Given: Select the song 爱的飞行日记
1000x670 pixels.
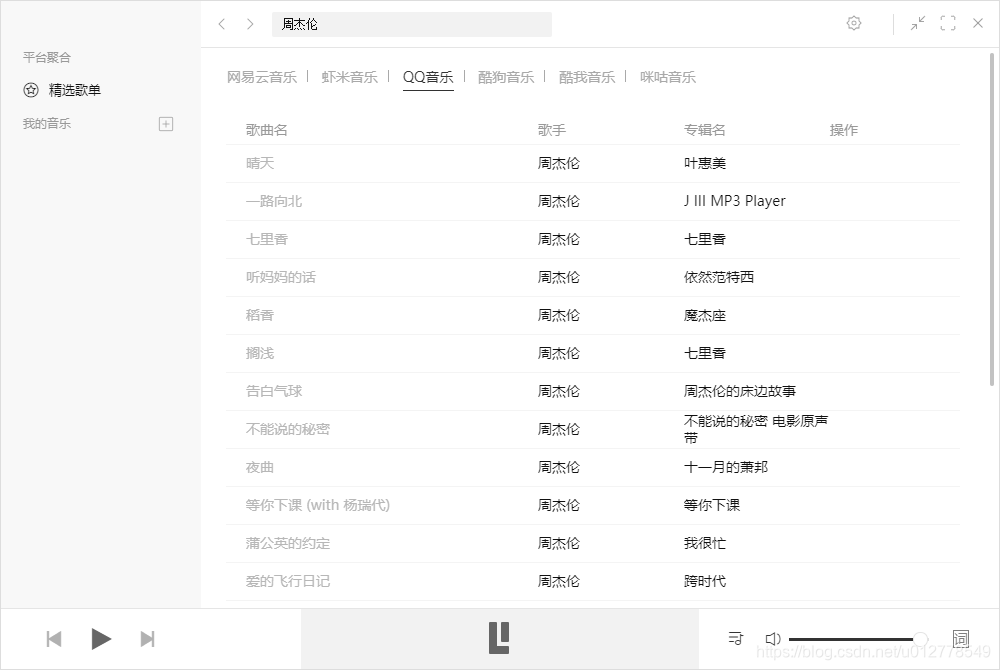Looking at the screenshot, I should point(288,581).
